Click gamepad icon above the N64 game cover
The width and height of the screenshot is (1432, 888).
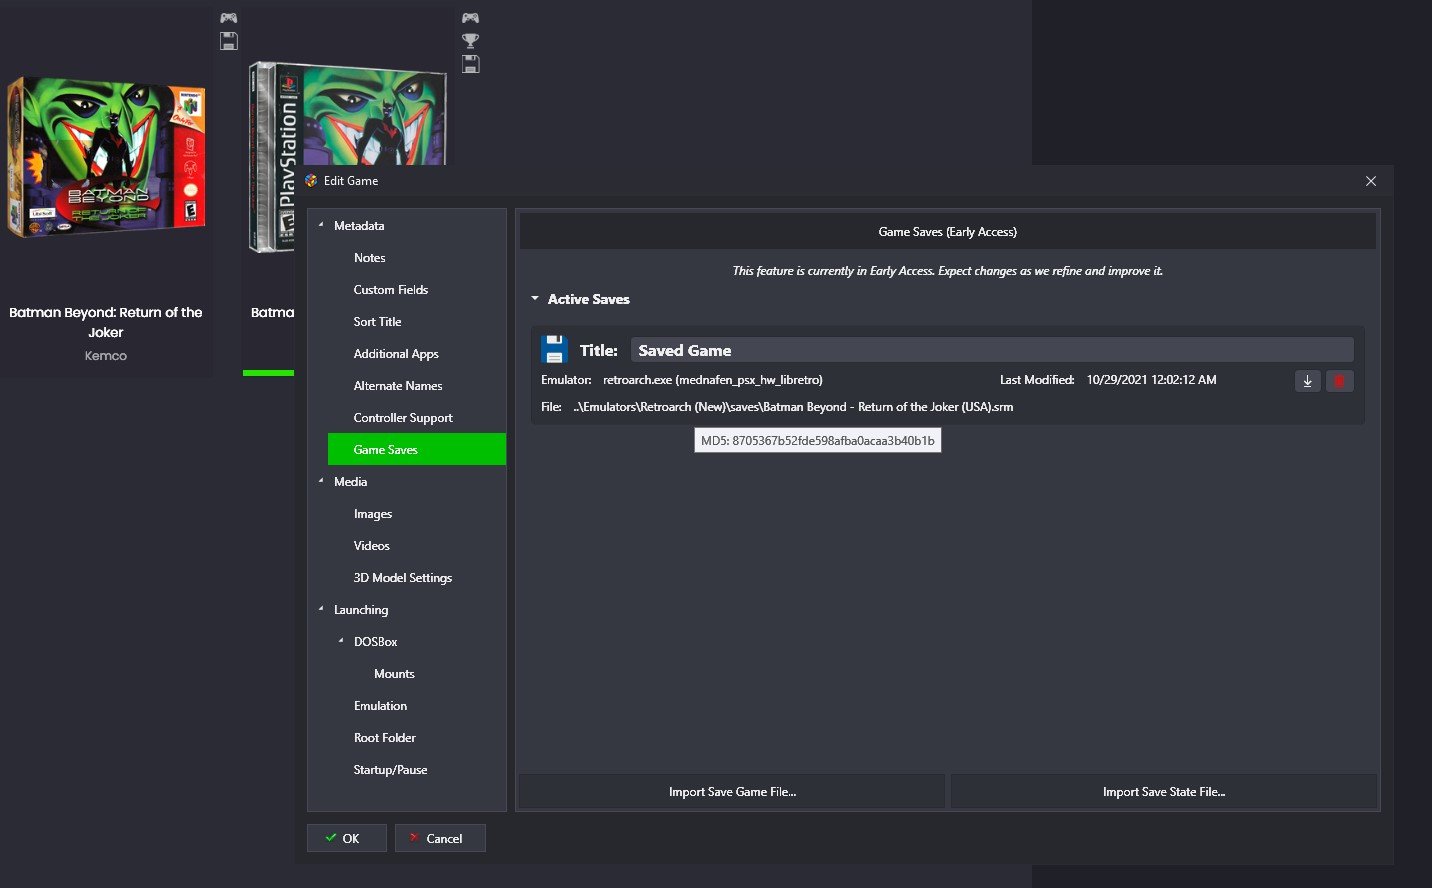click(x=228, y=18)
